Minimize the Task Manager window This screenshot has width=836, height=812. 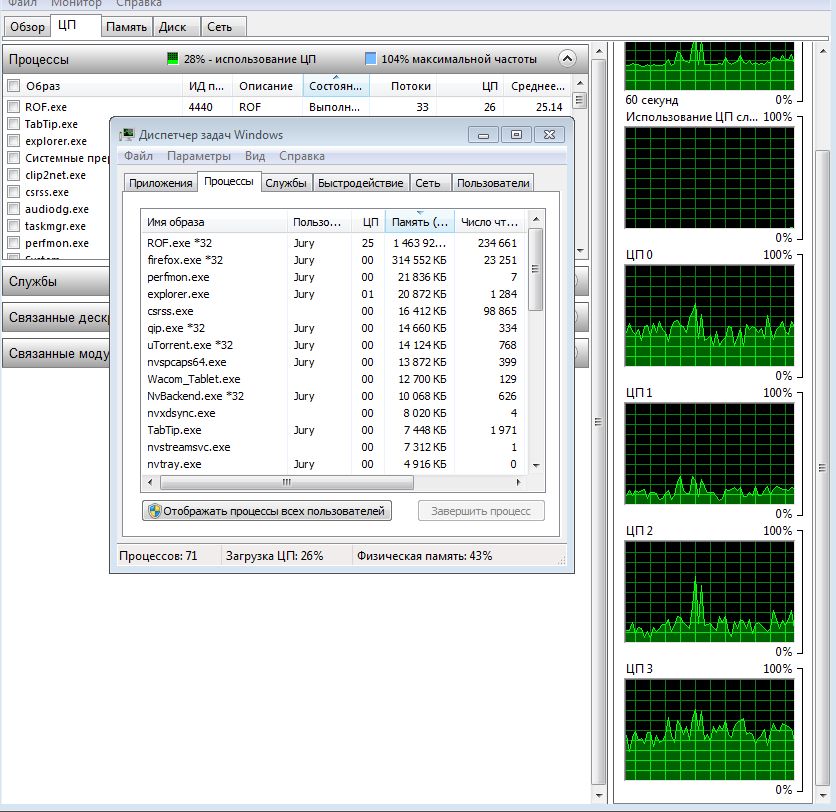coord(485,135)
